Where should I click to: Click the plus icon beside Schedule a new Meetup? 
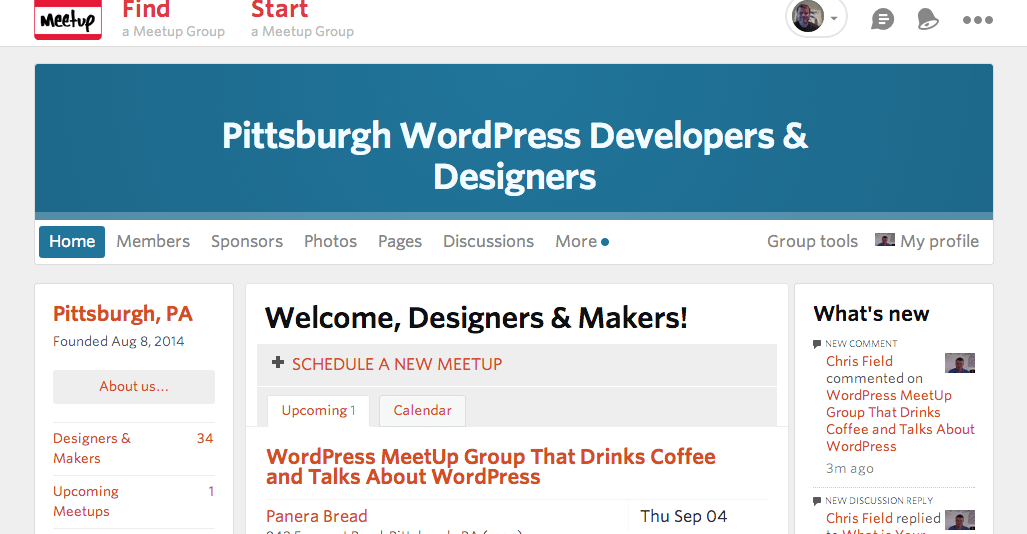click(278, 362)
